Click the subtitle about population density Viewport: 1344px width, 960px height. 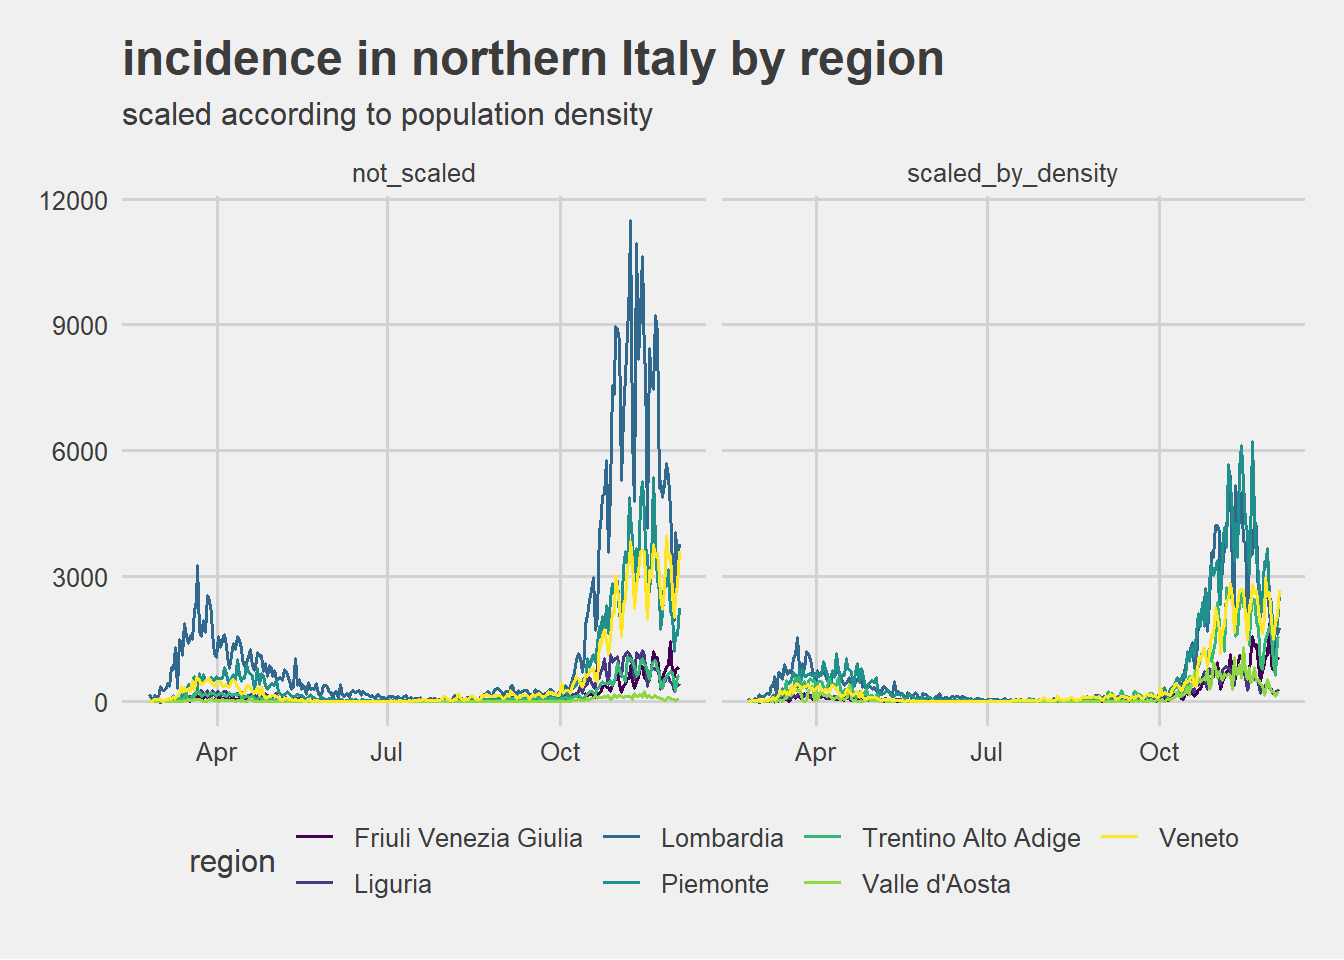pos(387,115)
